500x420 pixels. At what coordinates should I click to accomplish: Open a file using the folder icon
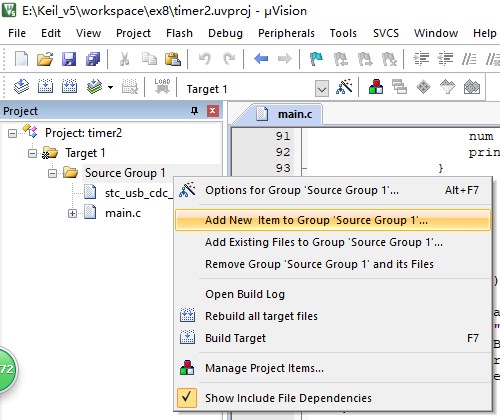click(45, 59)
